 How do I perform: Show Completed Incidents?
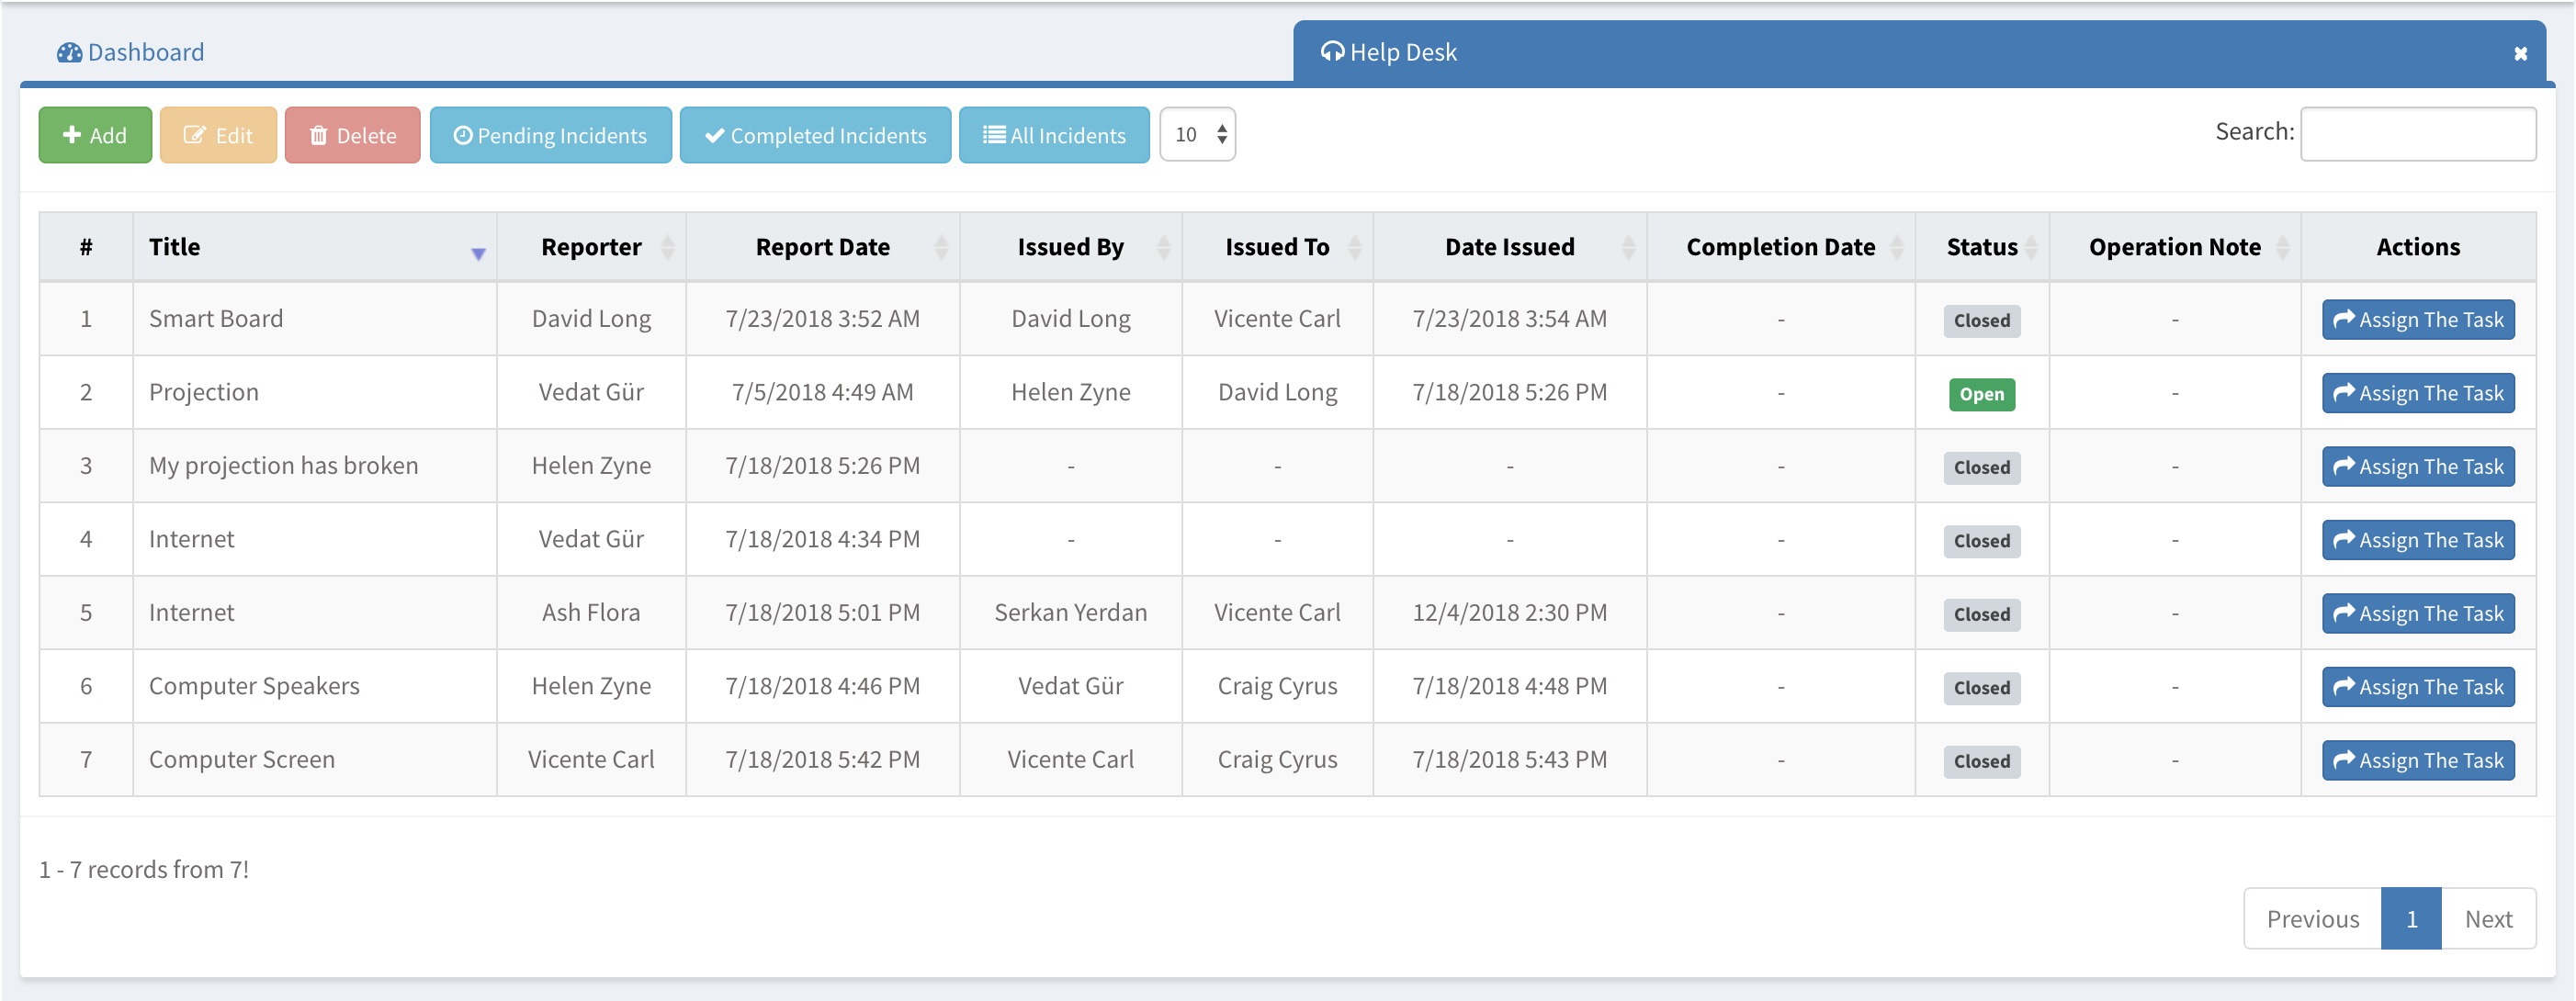pos(815,135)
